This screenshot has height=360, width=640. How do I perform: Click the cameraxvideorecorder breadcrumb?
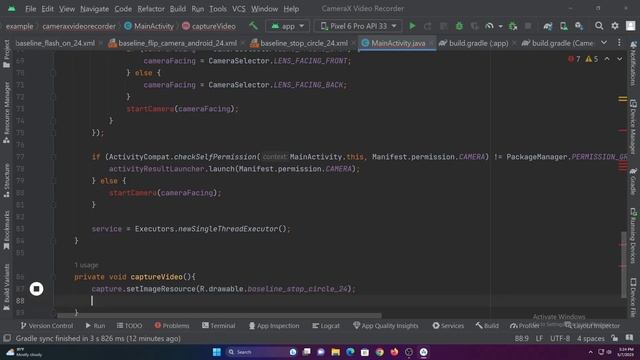point(79,26)
